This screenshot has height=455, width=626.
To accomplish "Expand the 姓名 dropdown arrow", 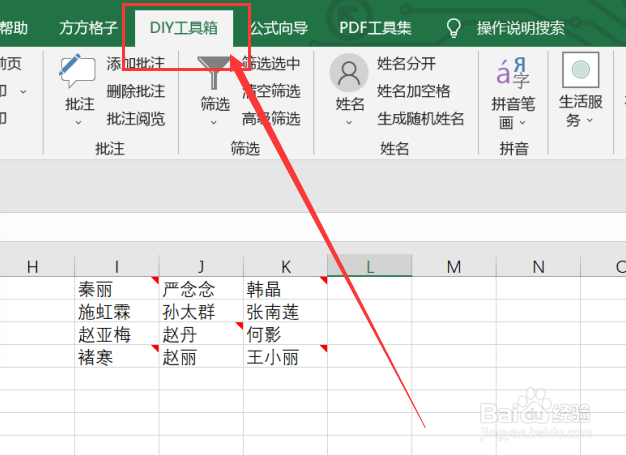I will pos(349,123).
